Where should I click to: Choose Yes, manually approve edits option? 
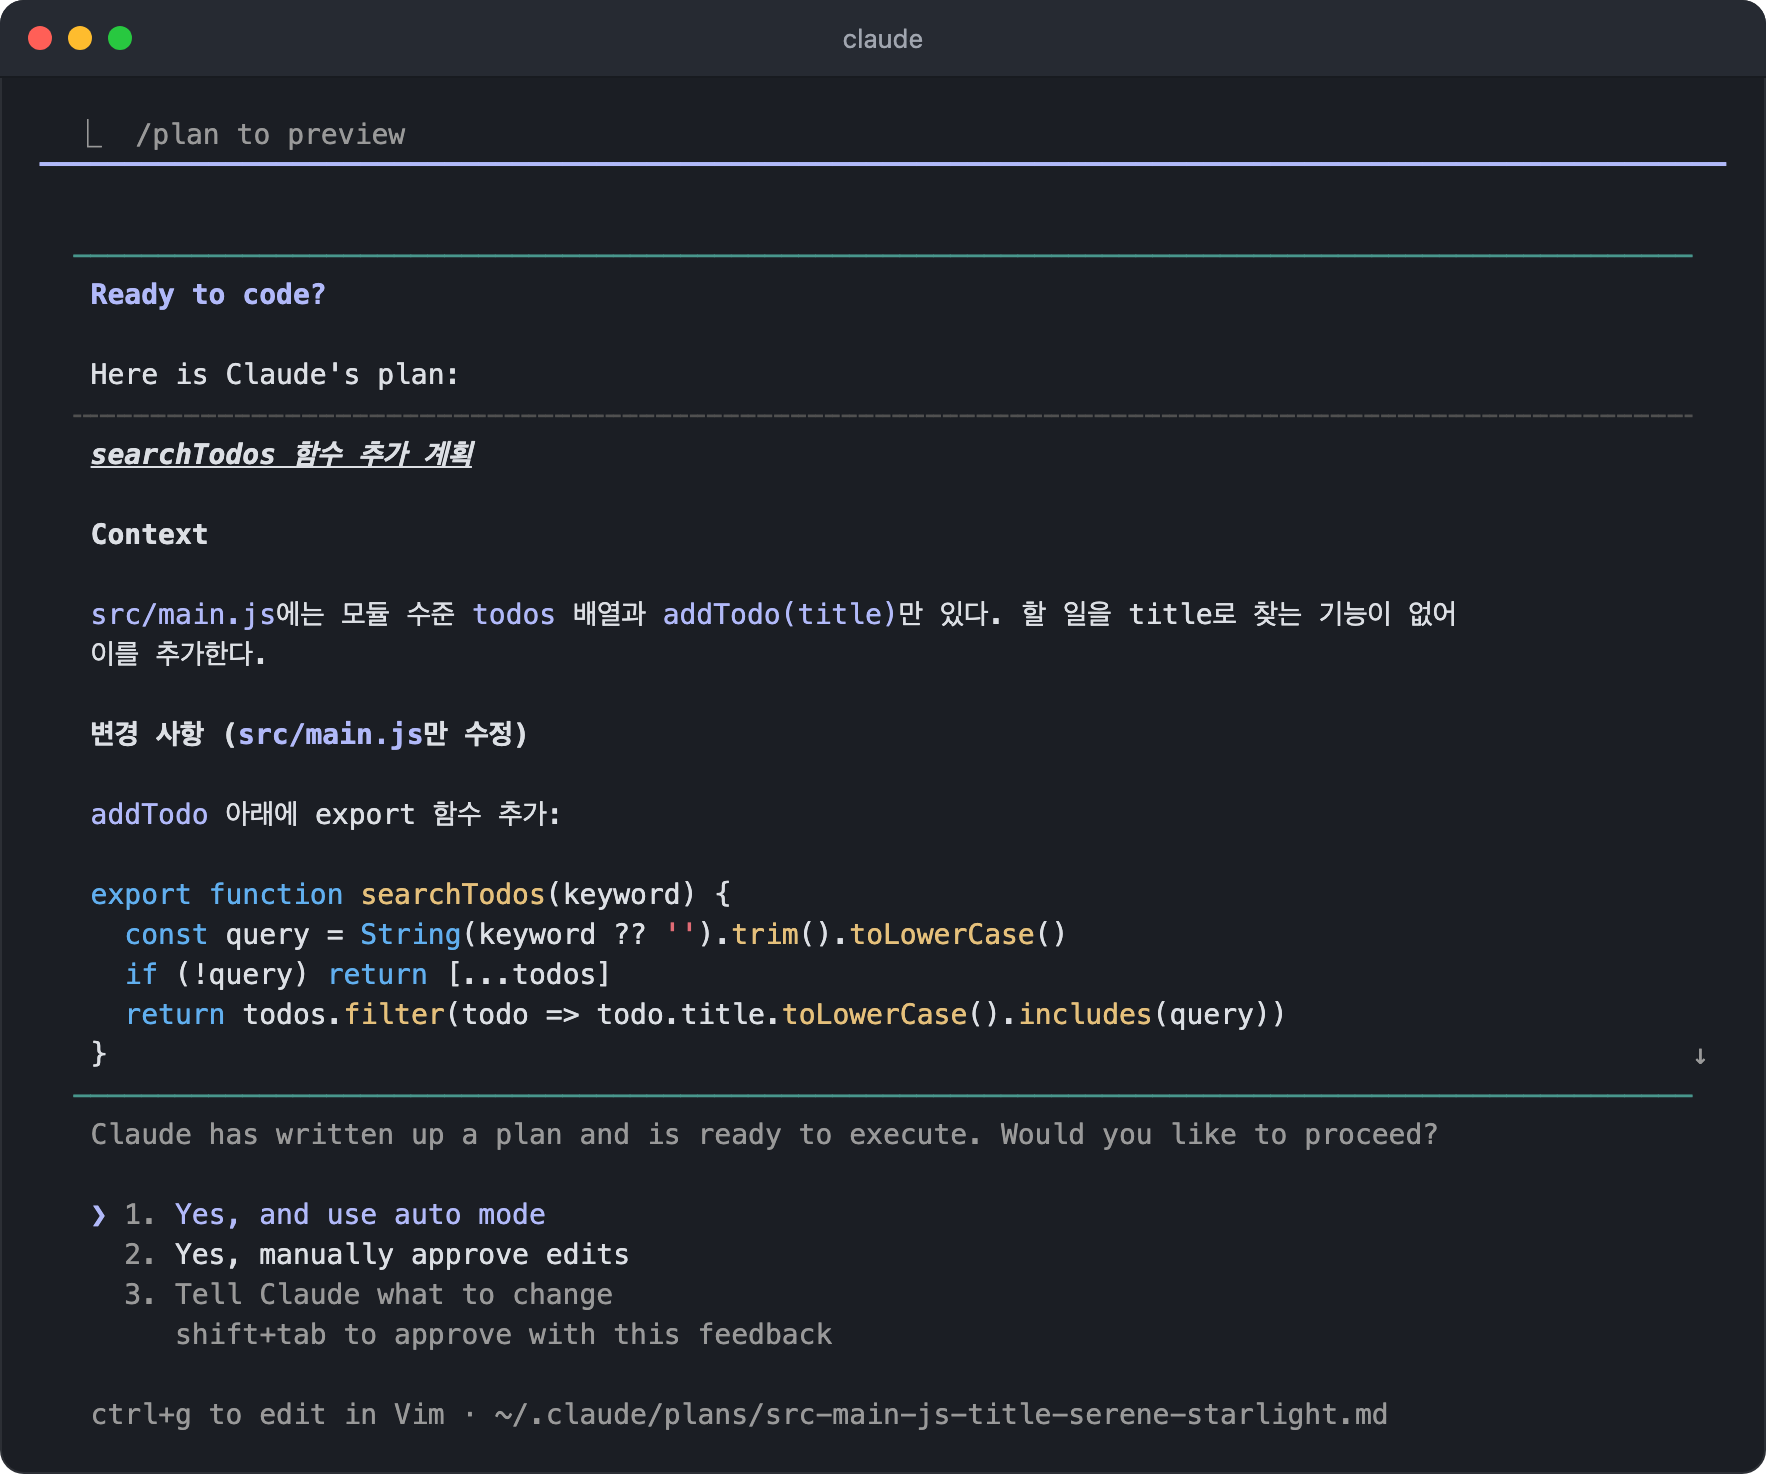tap(376, 1254)
